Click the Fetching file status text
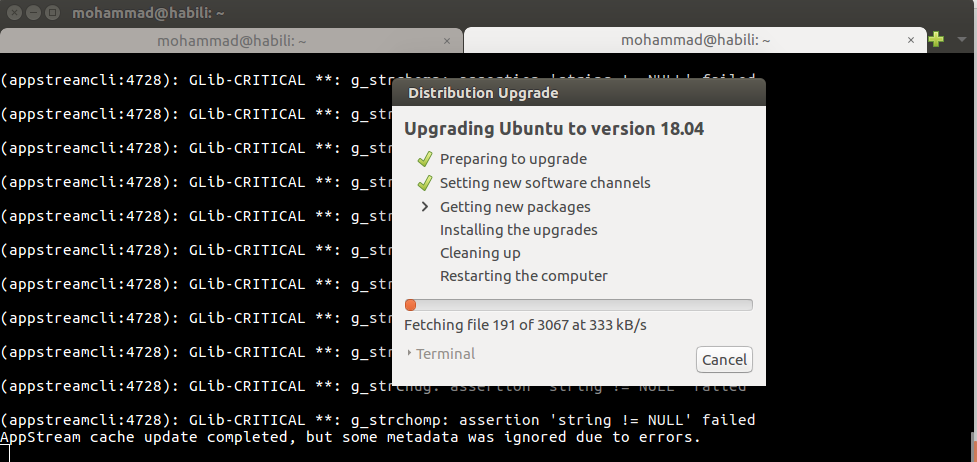 click(525, 325)
